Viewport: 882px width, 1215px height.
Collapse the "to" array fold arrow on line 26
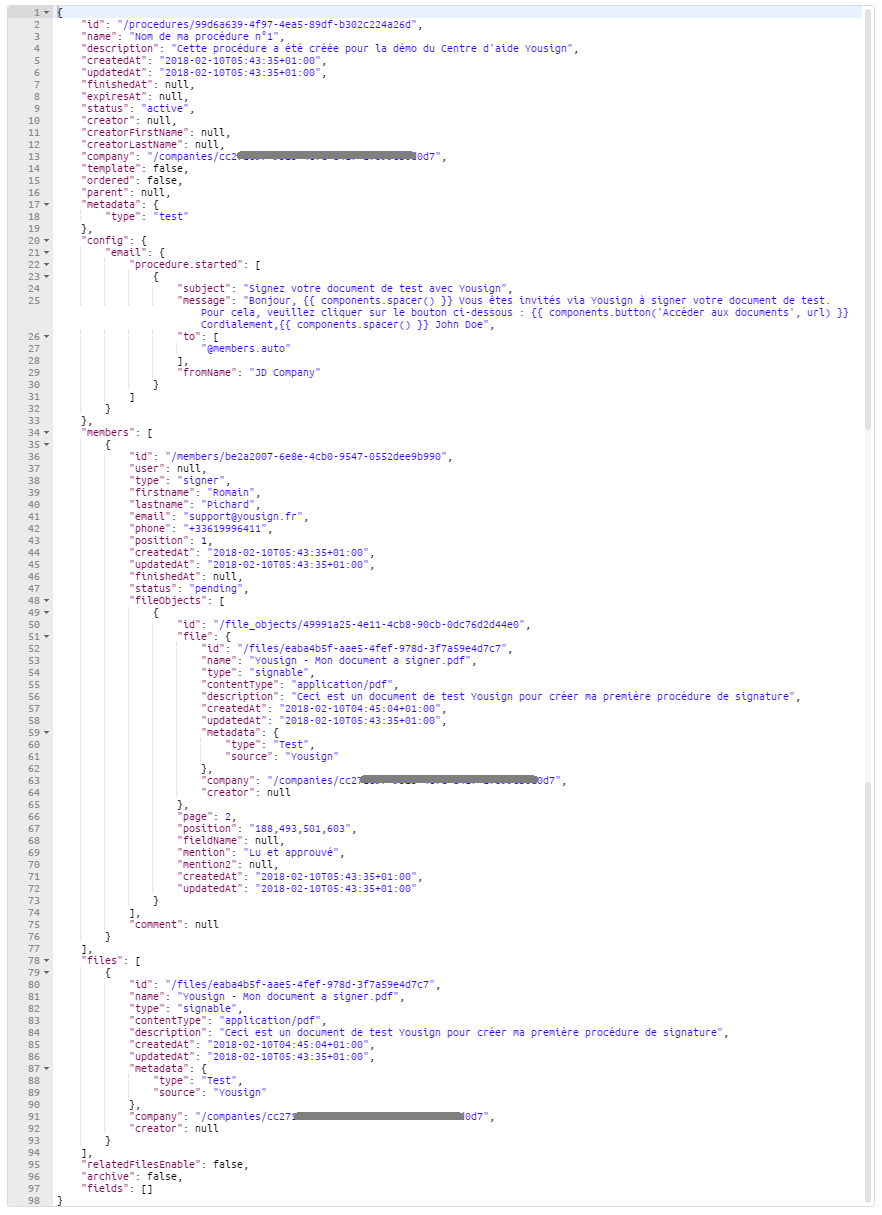point(47,336)
